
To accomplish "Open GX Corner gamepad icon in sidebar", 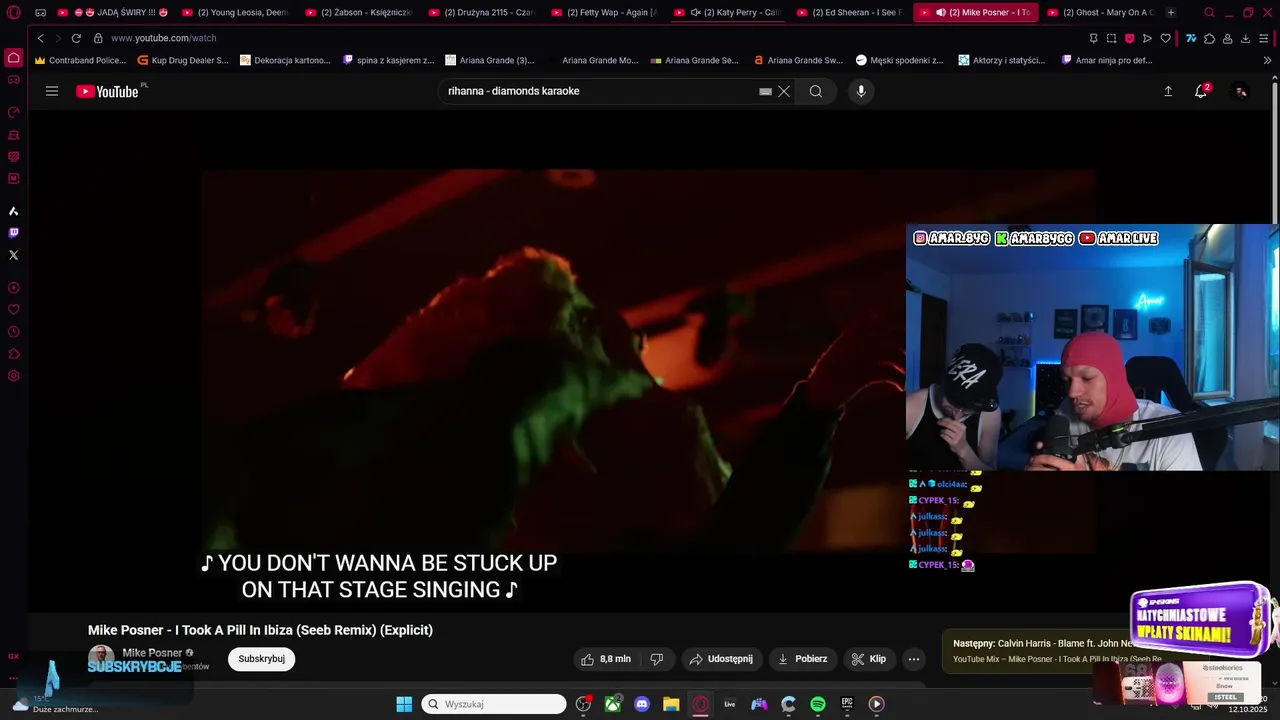I will [x=13, y=79].
